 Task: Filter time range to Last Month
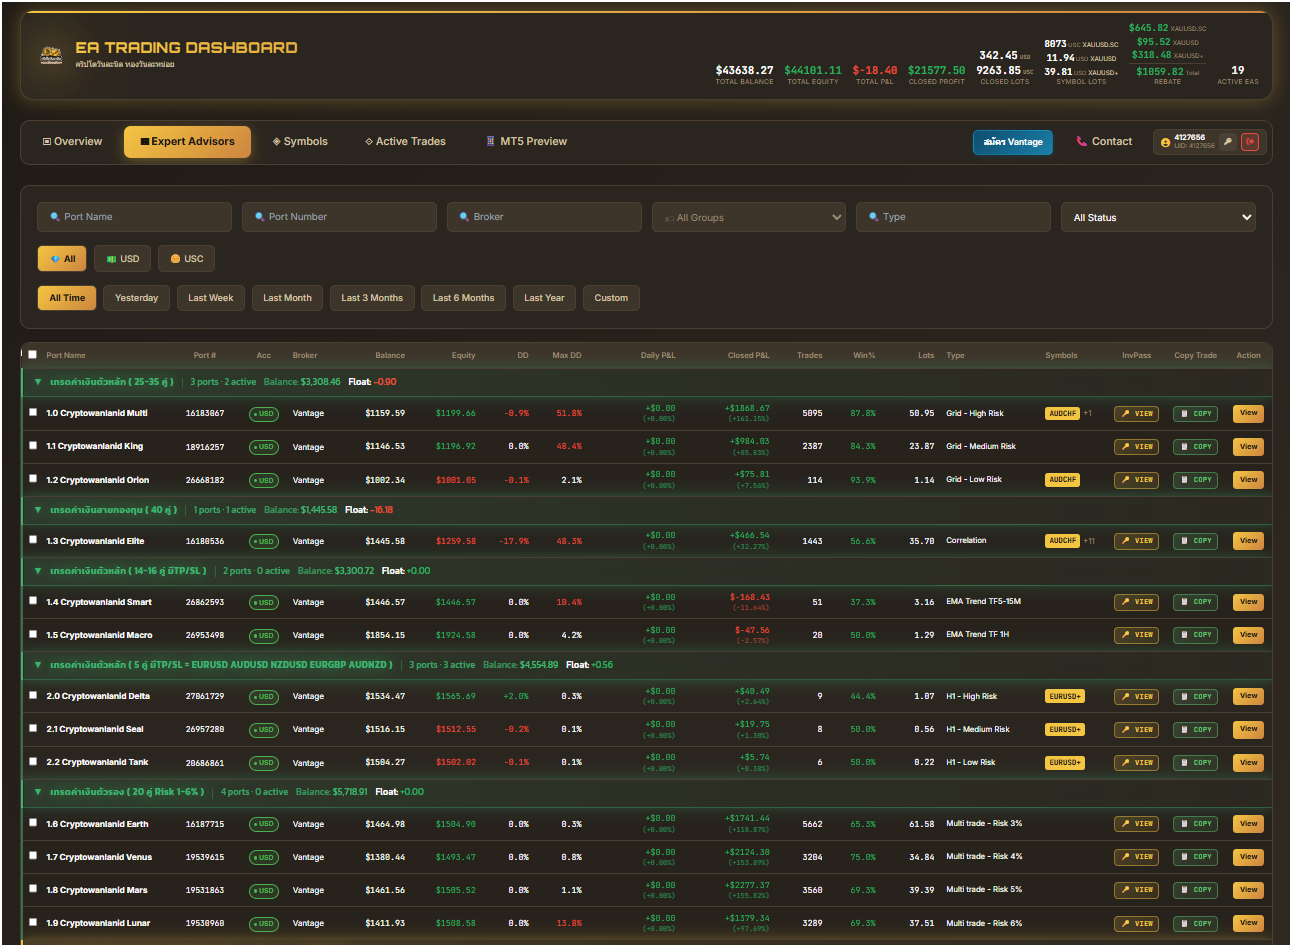(287, 298)
